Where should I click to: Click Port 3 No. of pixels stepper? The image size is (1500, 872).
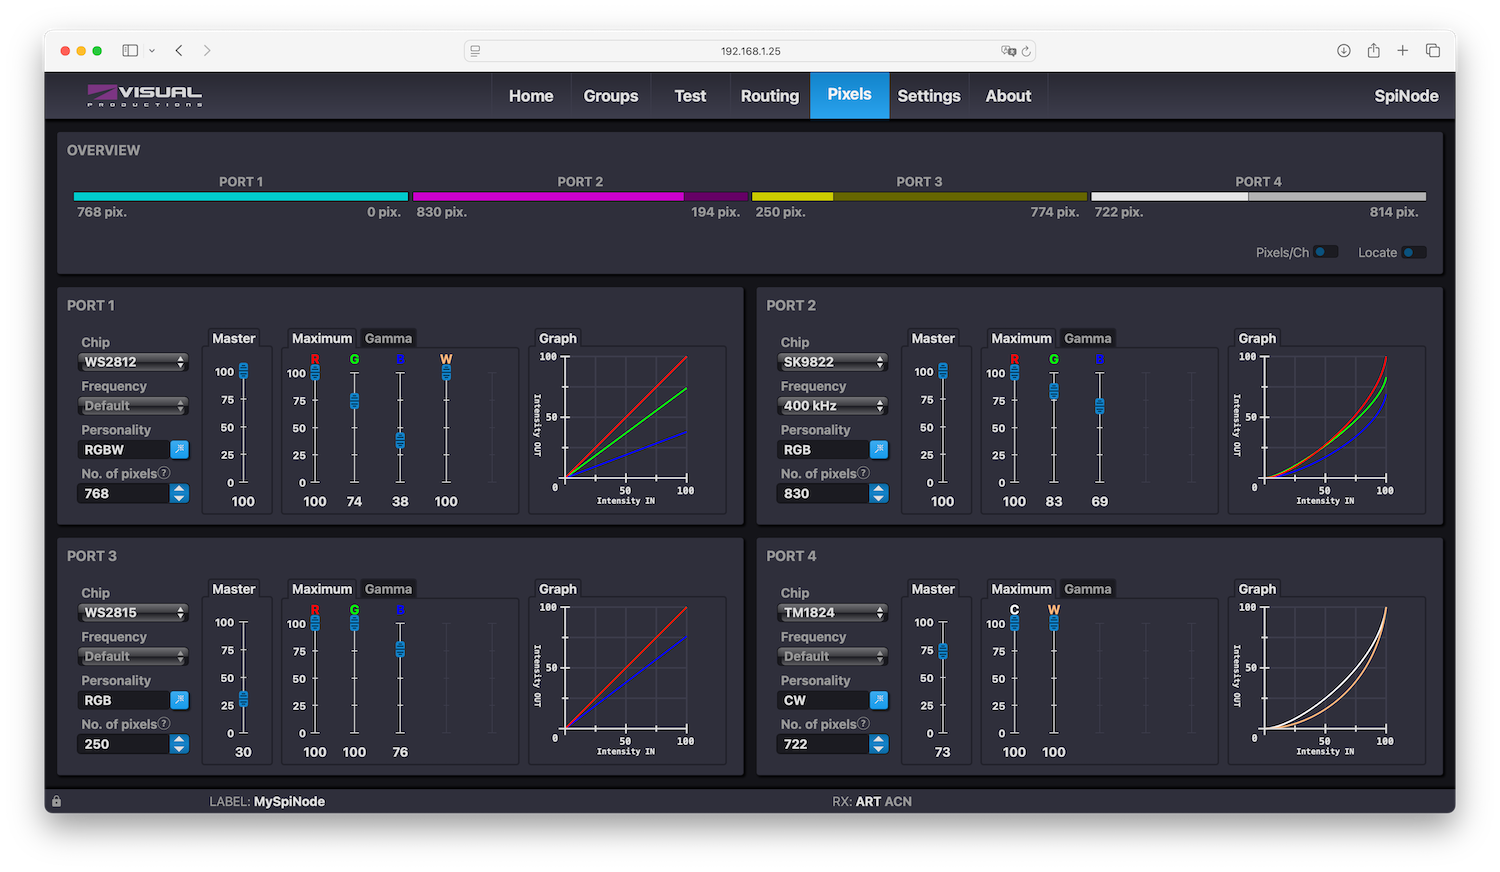point(179,744)
